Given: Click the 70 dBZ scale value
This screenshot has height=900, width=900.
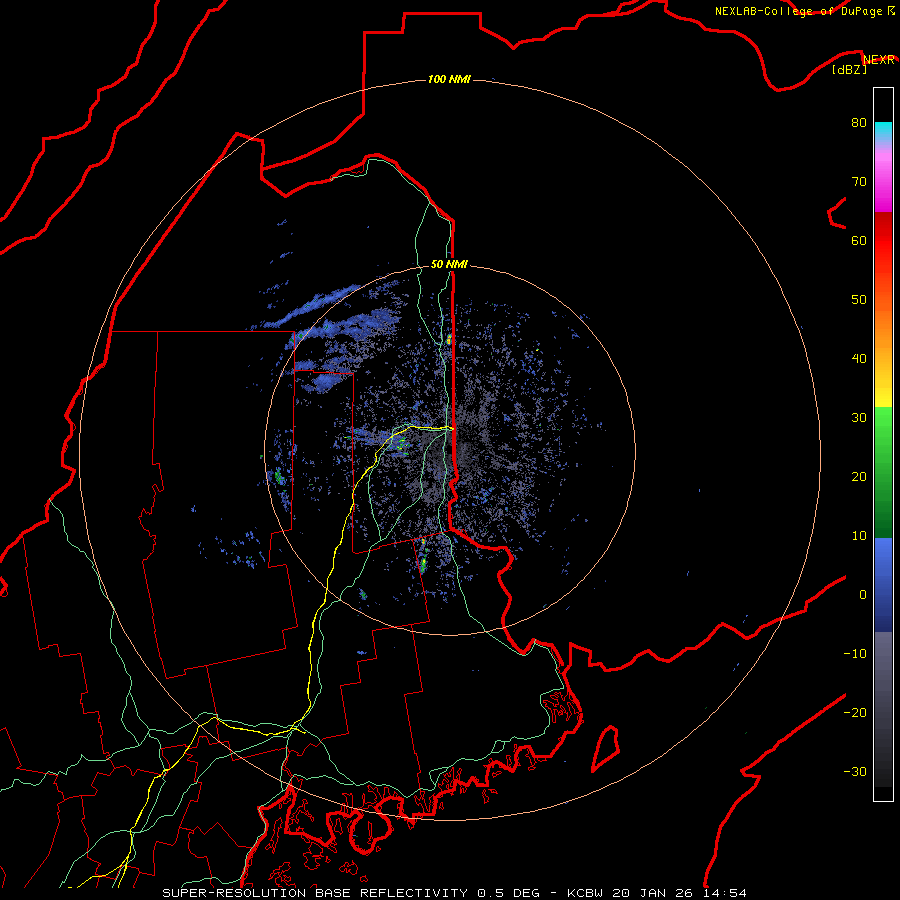Looking at the screenshot, I should pos(859,181).
